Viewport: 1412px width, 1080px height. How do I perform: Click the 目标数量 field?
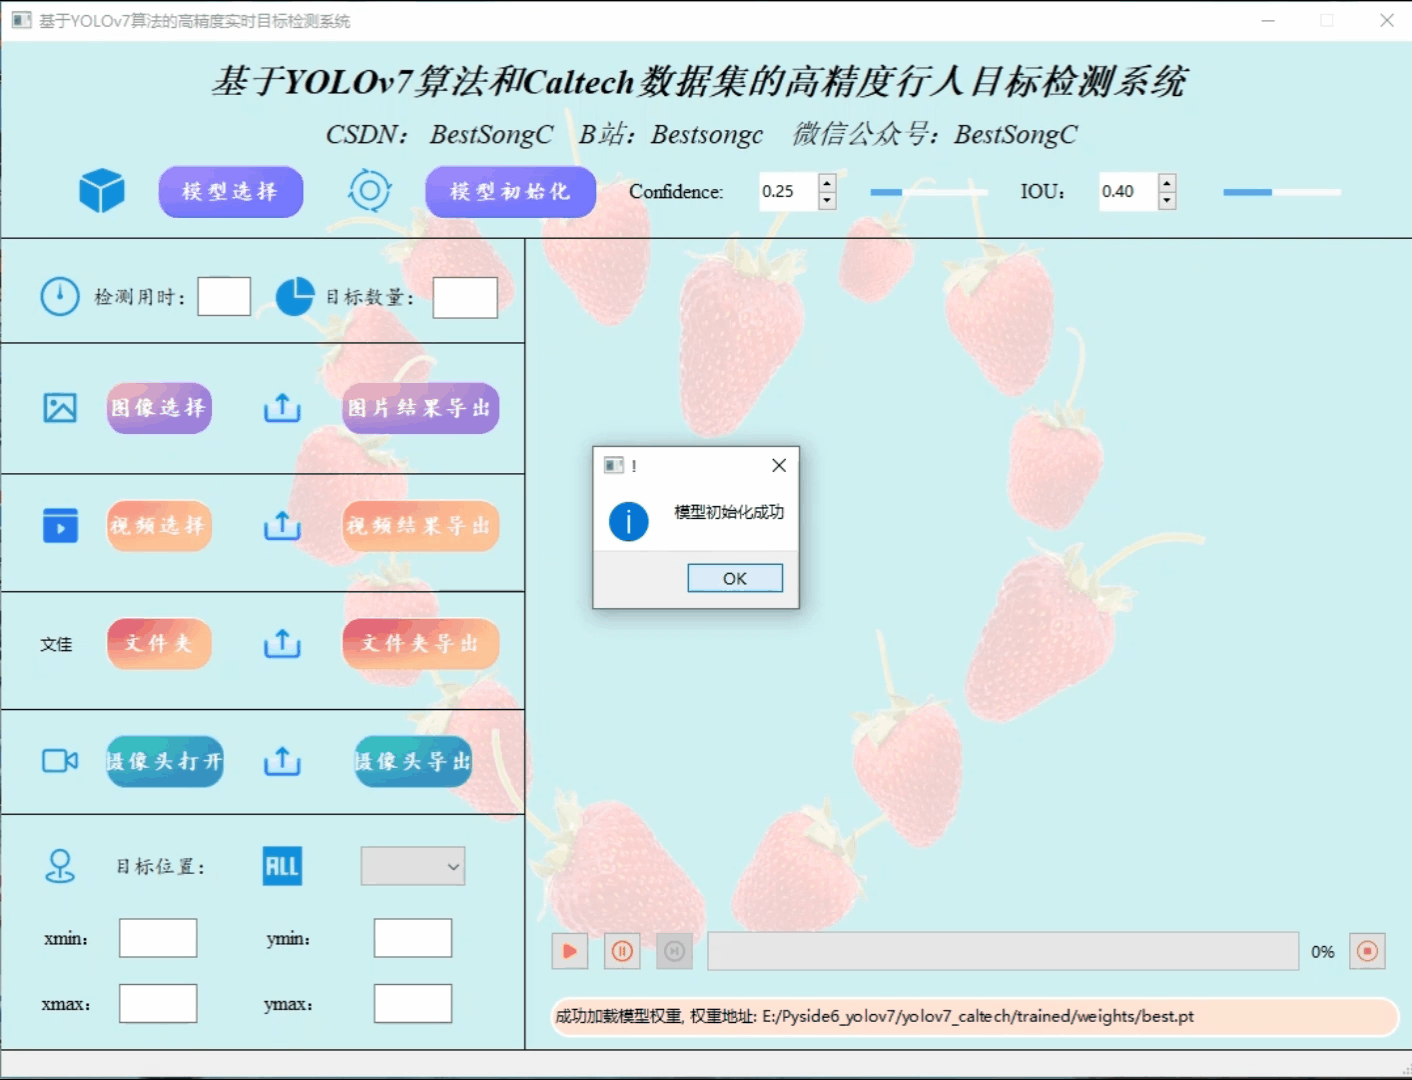(x=465, y=298)
